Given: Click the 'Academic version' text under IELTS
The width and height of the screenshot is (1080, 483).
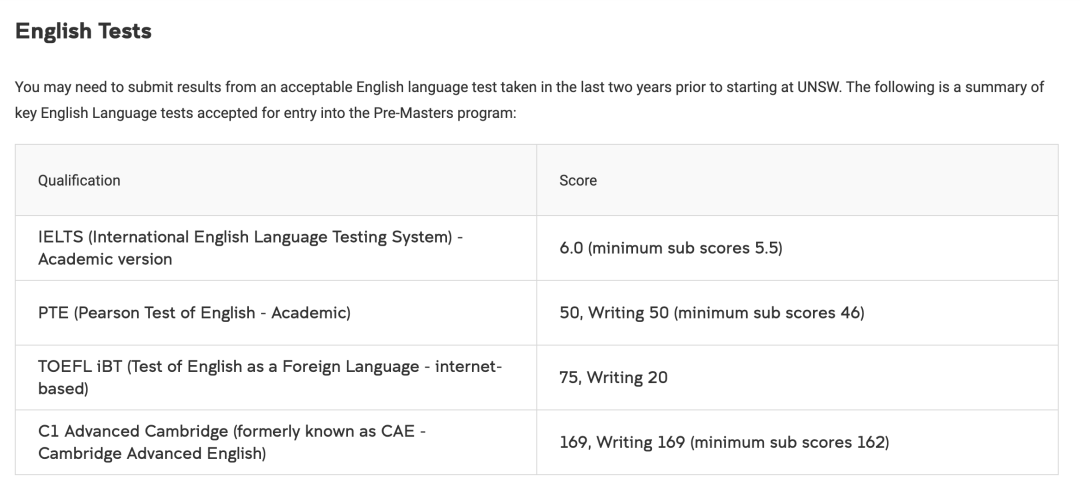Looking at the screenshot, I should [105, 259].
